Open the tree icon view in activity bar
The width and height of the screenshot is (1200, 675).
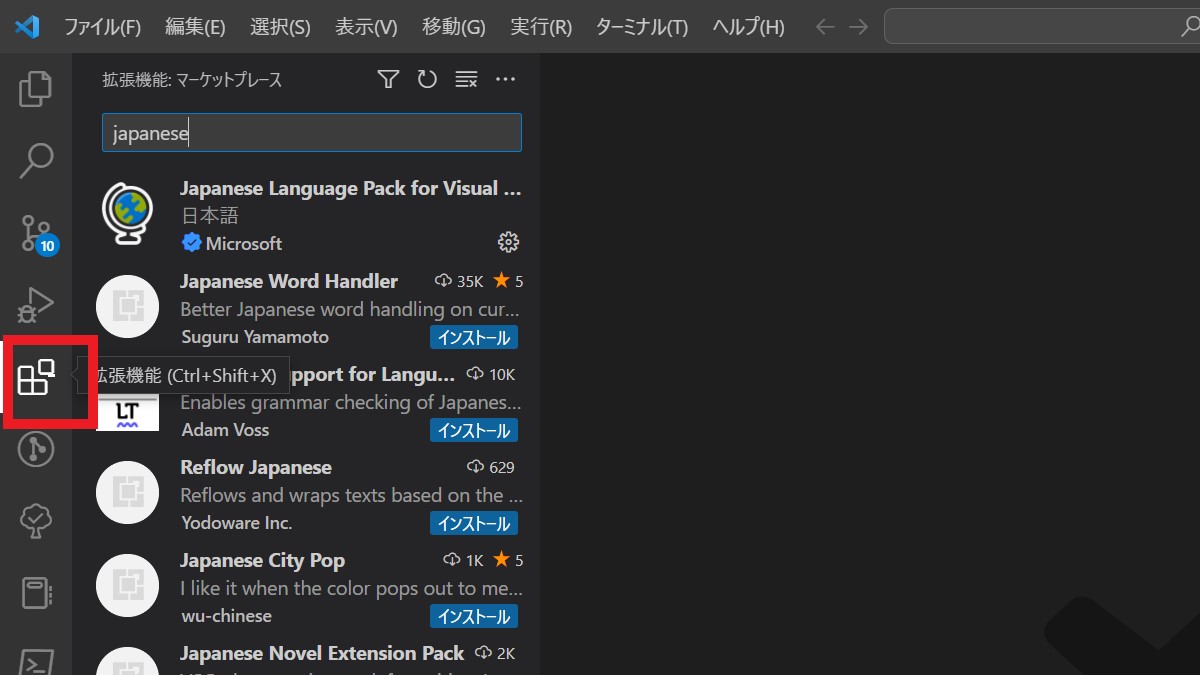(36, 521)
